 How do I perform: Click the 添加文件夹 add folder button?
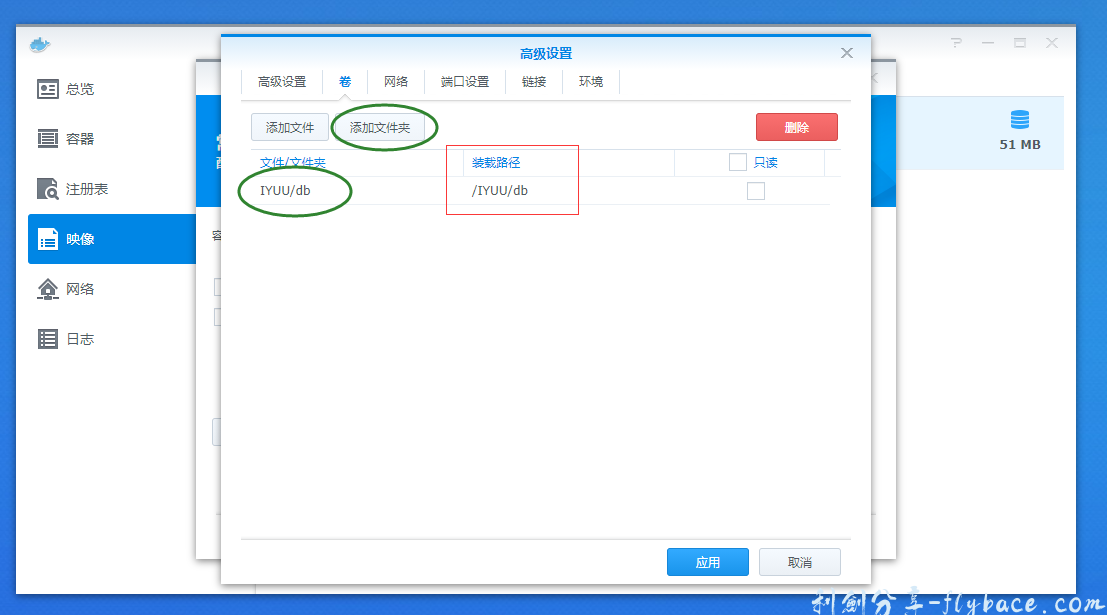point(380,127)
